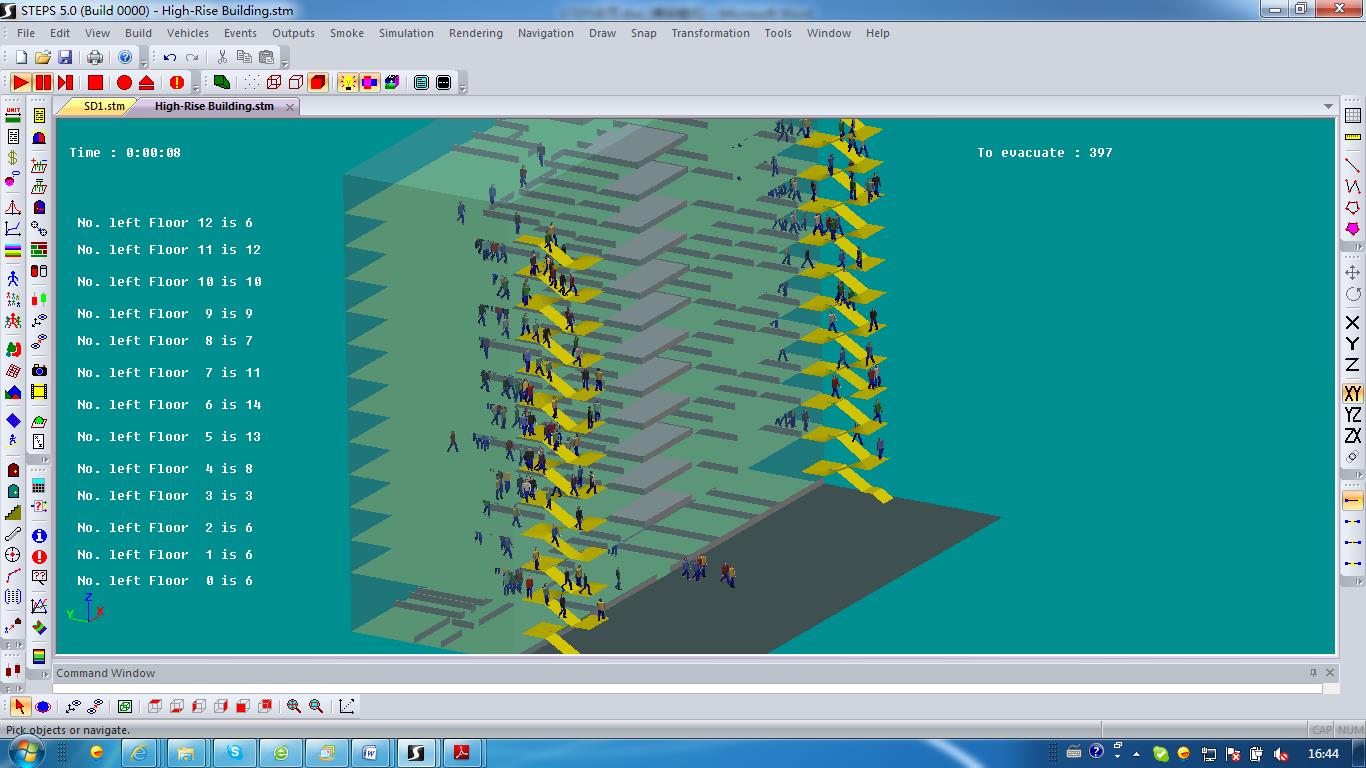Close the High-Rise Building.stm tab

[290, 107]
